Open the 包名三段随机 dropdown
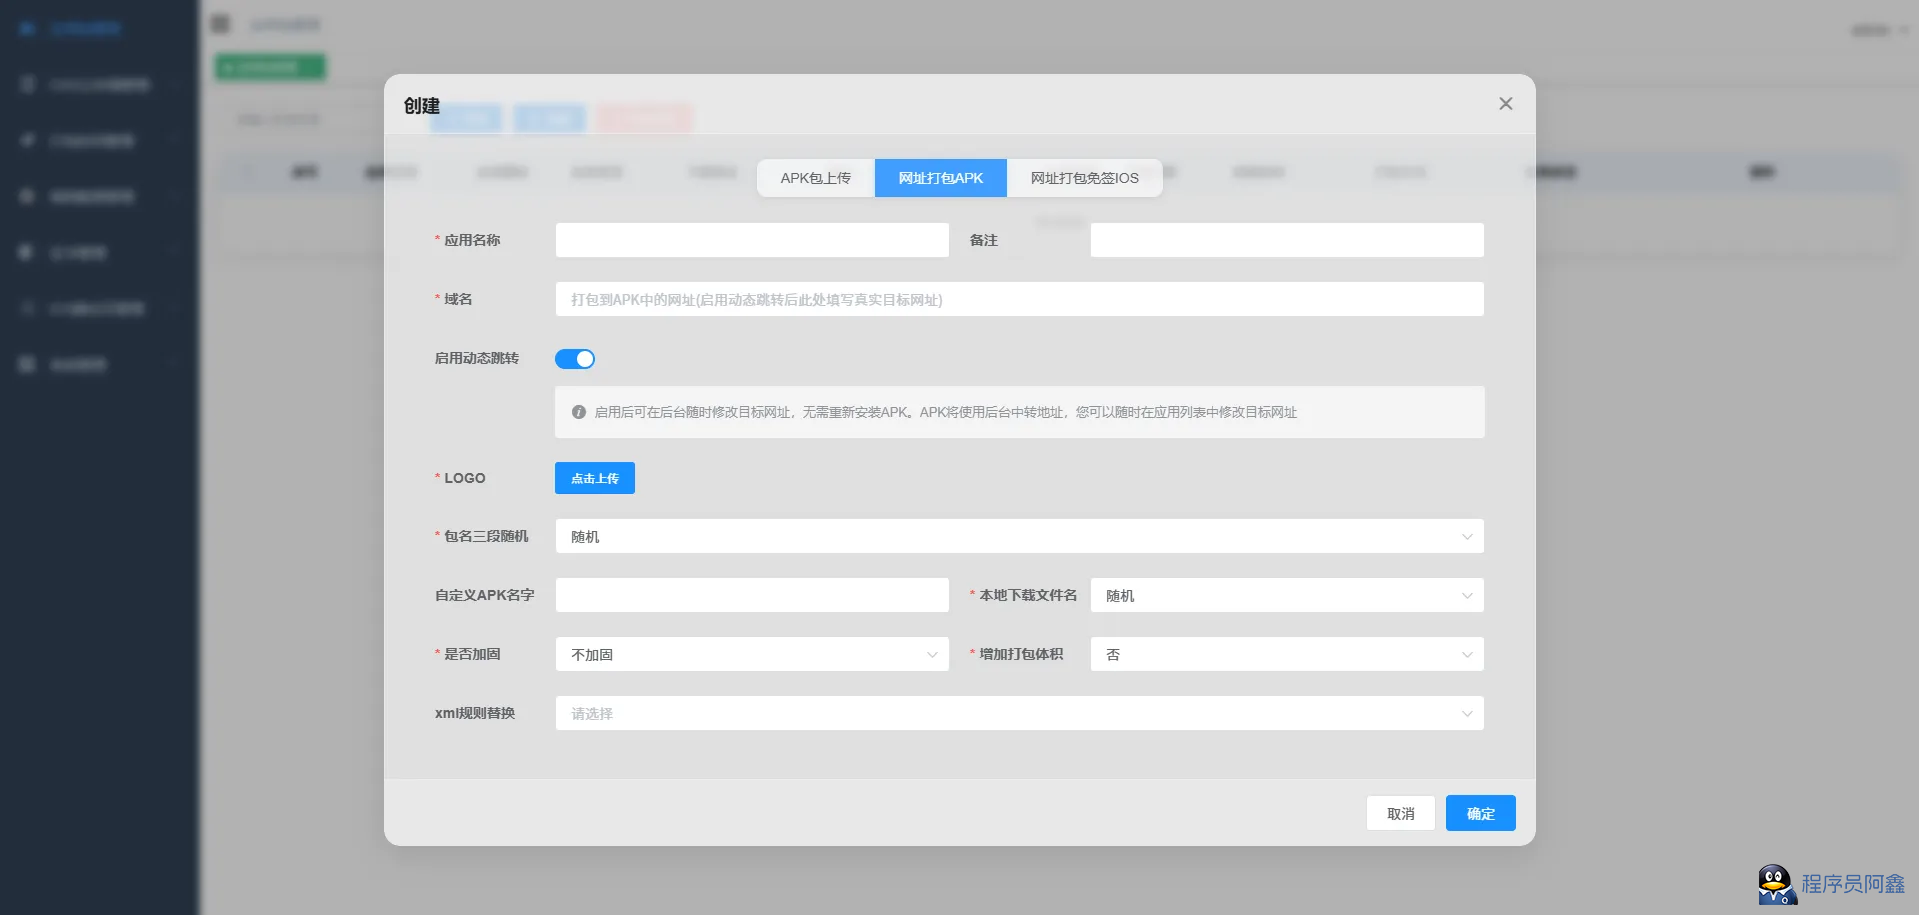The image size is (1919, 915). click(1018, 537)
